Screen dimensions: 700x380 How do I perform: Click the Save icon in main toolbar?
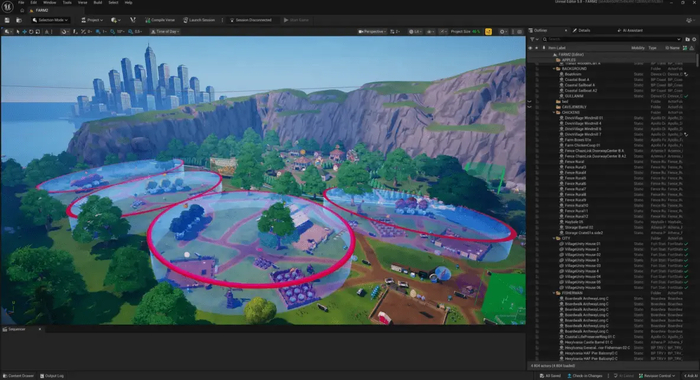pos(7,20)
